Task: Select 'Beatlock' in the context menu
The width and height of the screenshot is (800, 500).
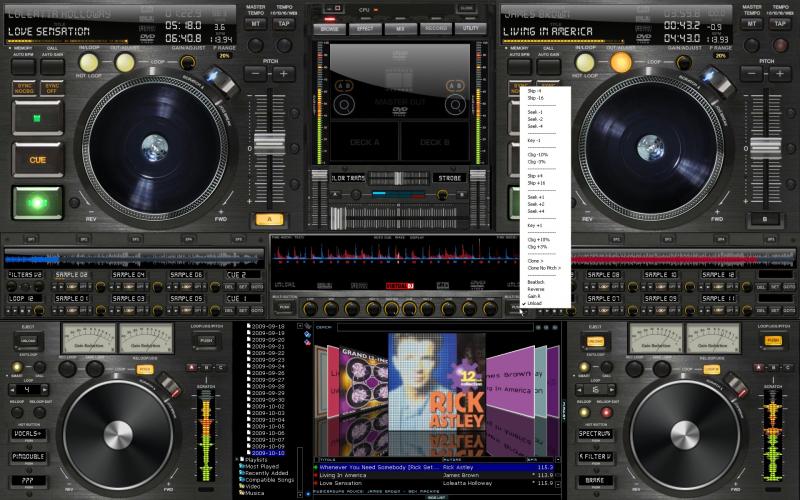Action: pos(535,282)
